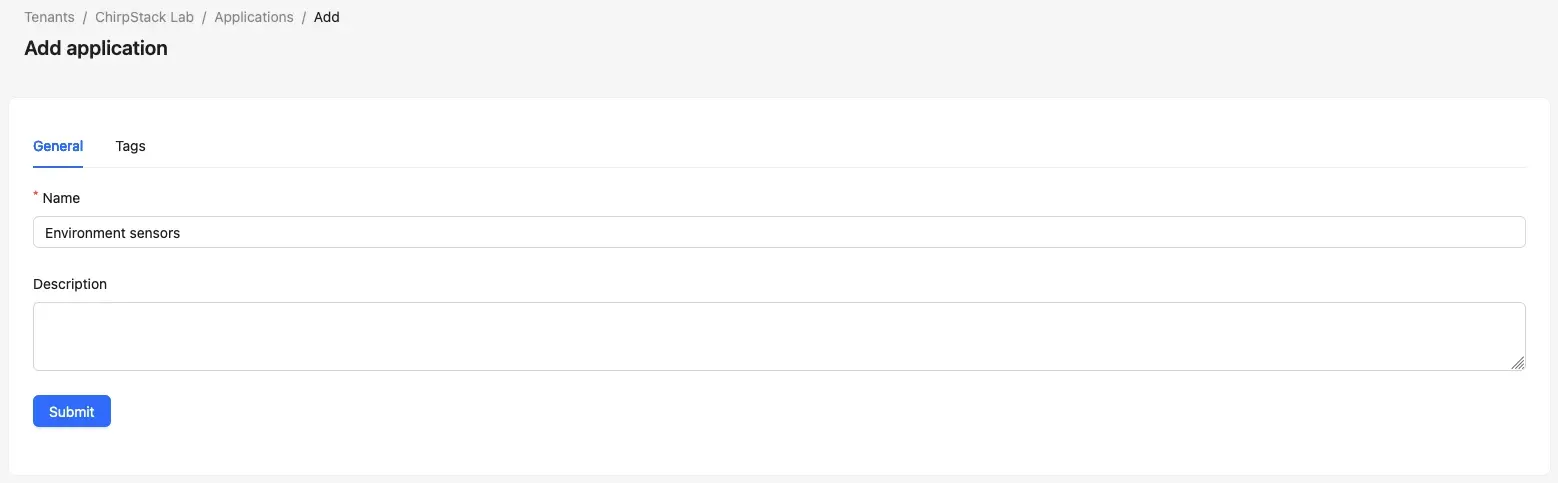The width and height of the screenshot is (1558, 483).
Task: Submit the new application form
Action: (x=72, y=411)
